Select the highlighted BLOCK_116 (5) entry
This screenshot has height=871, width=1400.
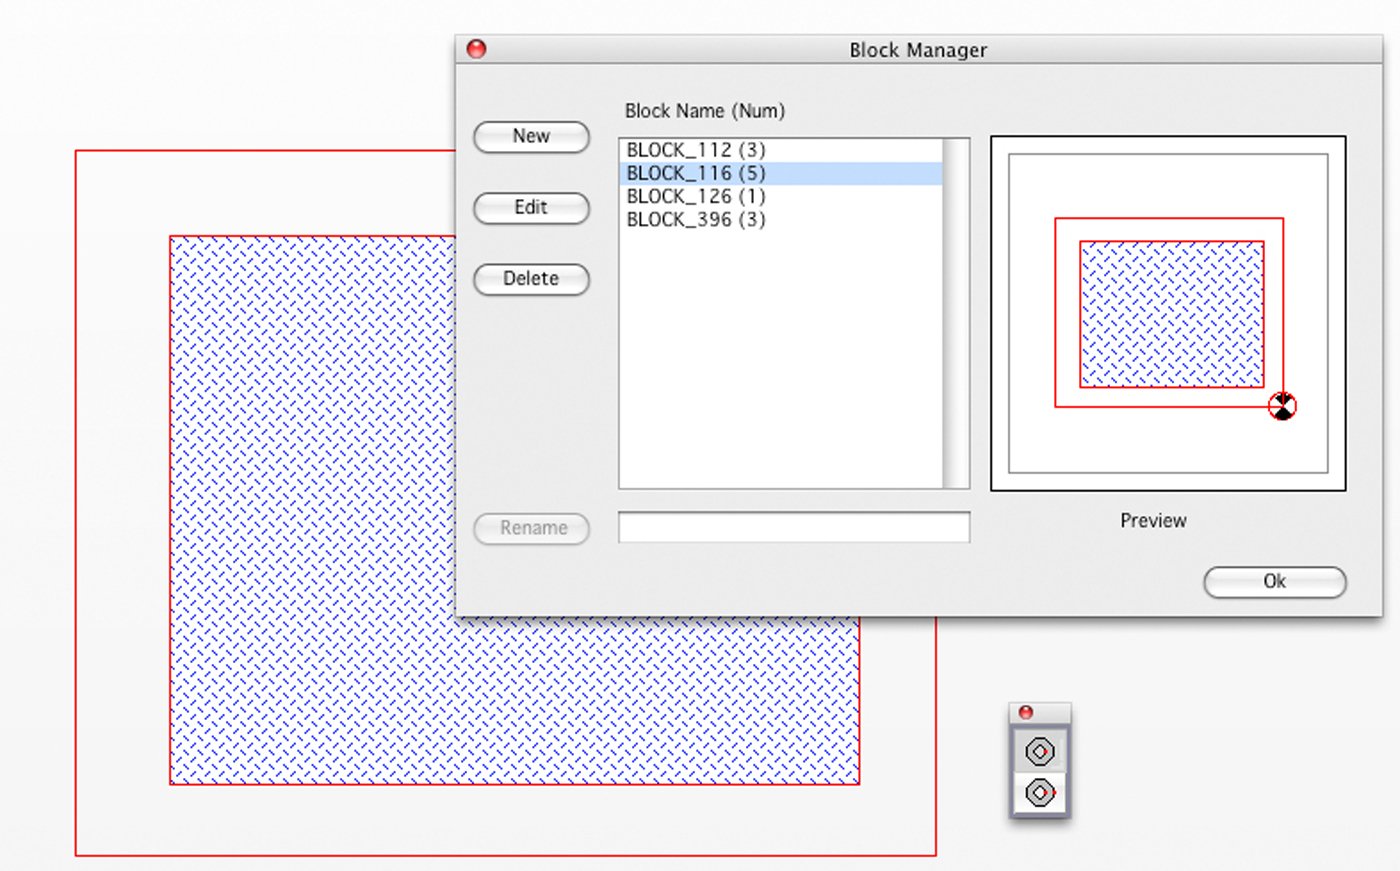pyautogui.click(x=696, y=173)
